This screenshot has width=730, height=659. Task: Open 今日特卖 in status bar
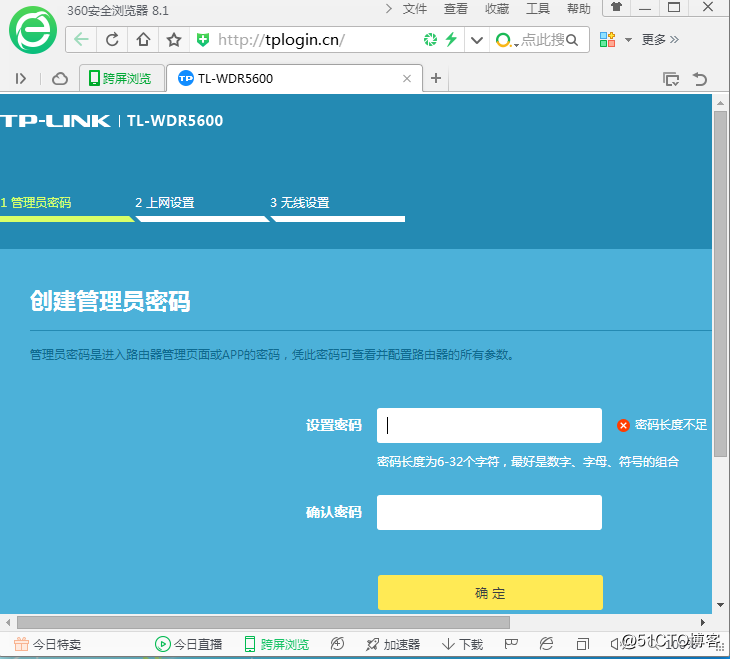pos(47,645)
